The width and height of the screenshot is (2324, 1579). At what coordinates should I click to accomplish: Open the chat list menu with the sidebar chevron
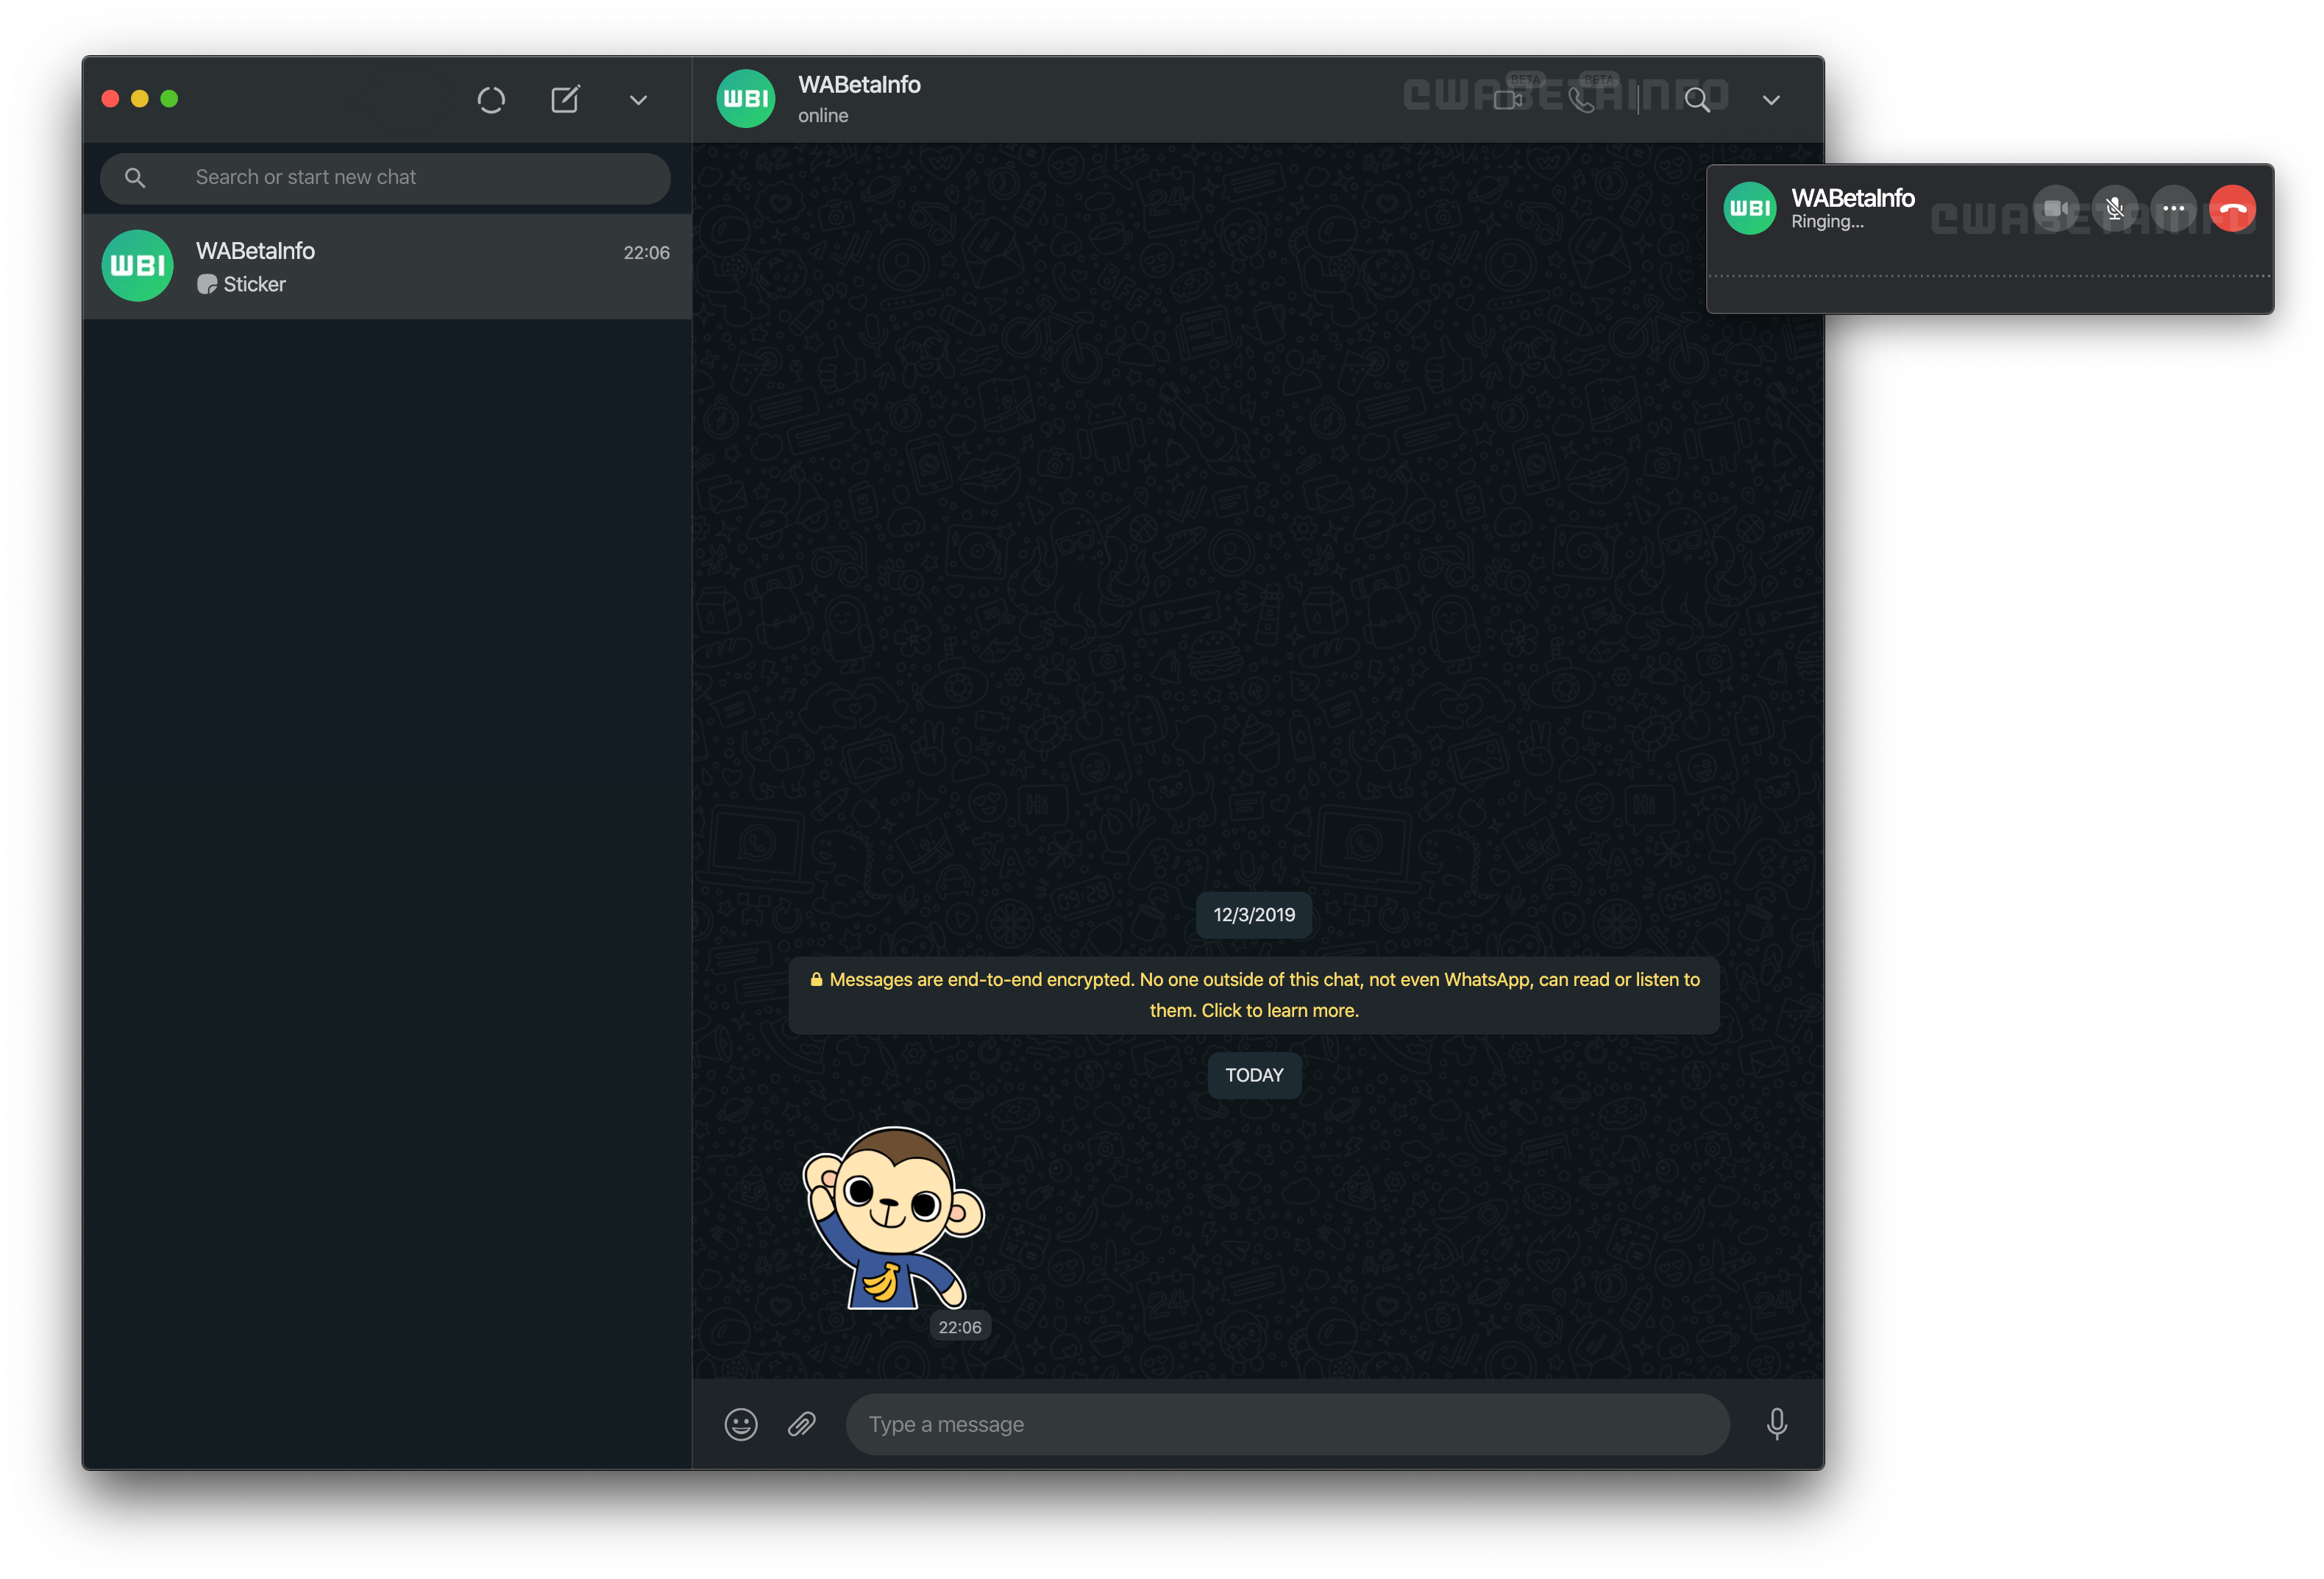pyautogui.click(x=638, y=100)
